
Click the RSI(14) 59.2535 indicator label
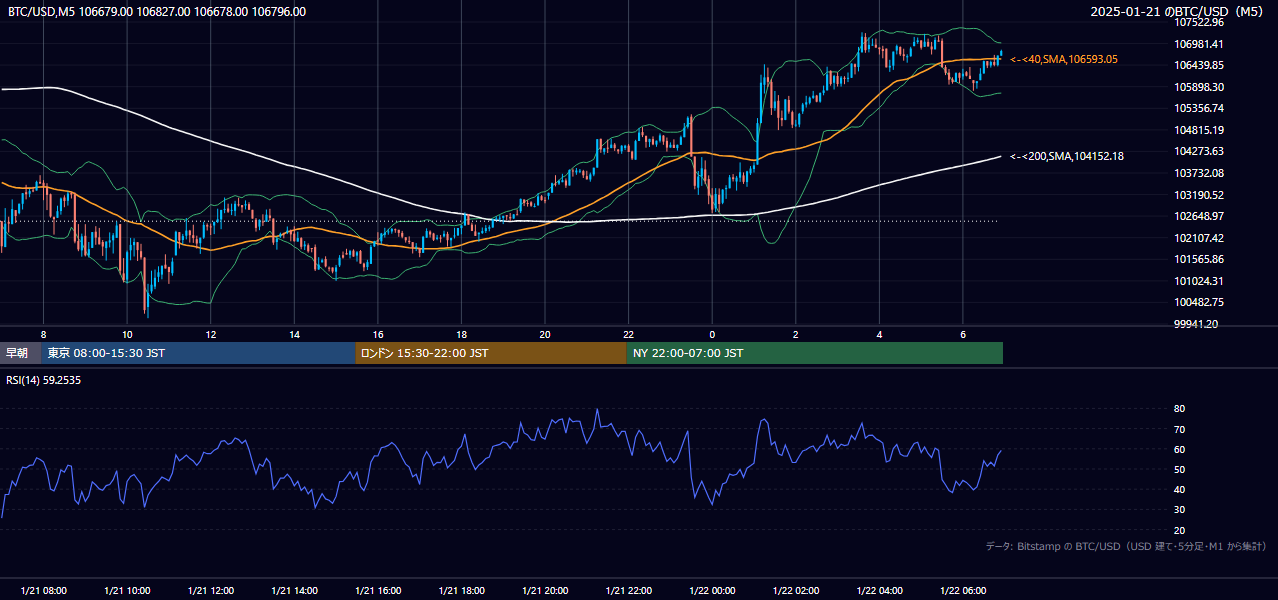[x=44, y=380]
